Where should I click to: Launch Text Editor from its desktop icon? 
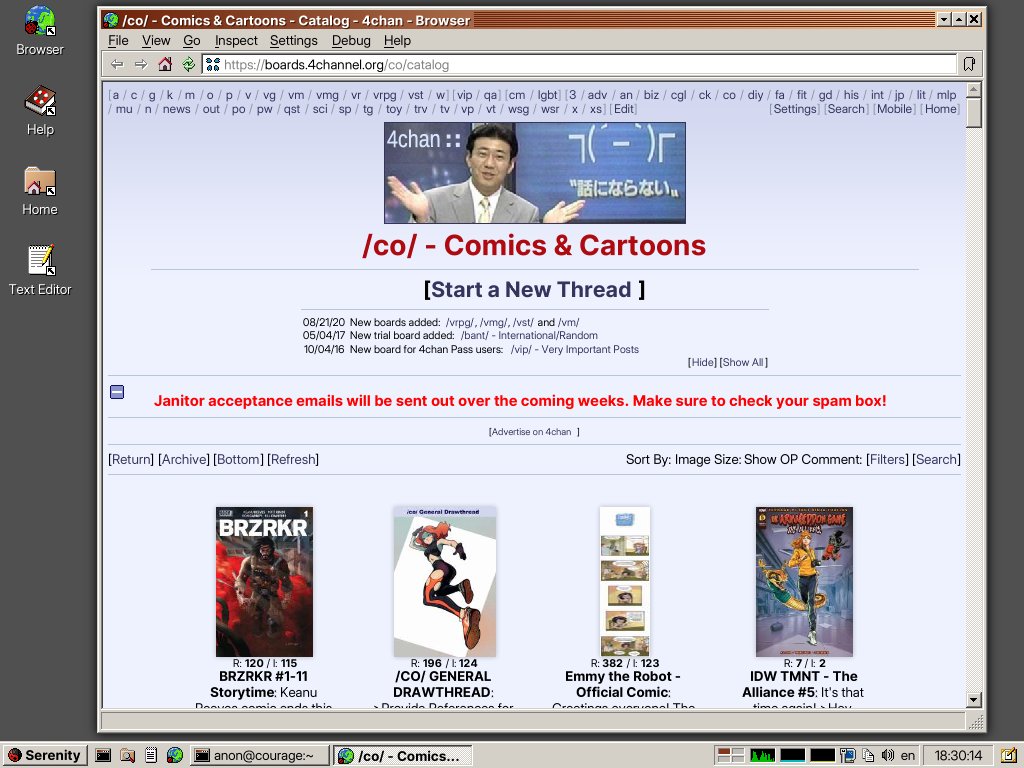pos(39,260)
